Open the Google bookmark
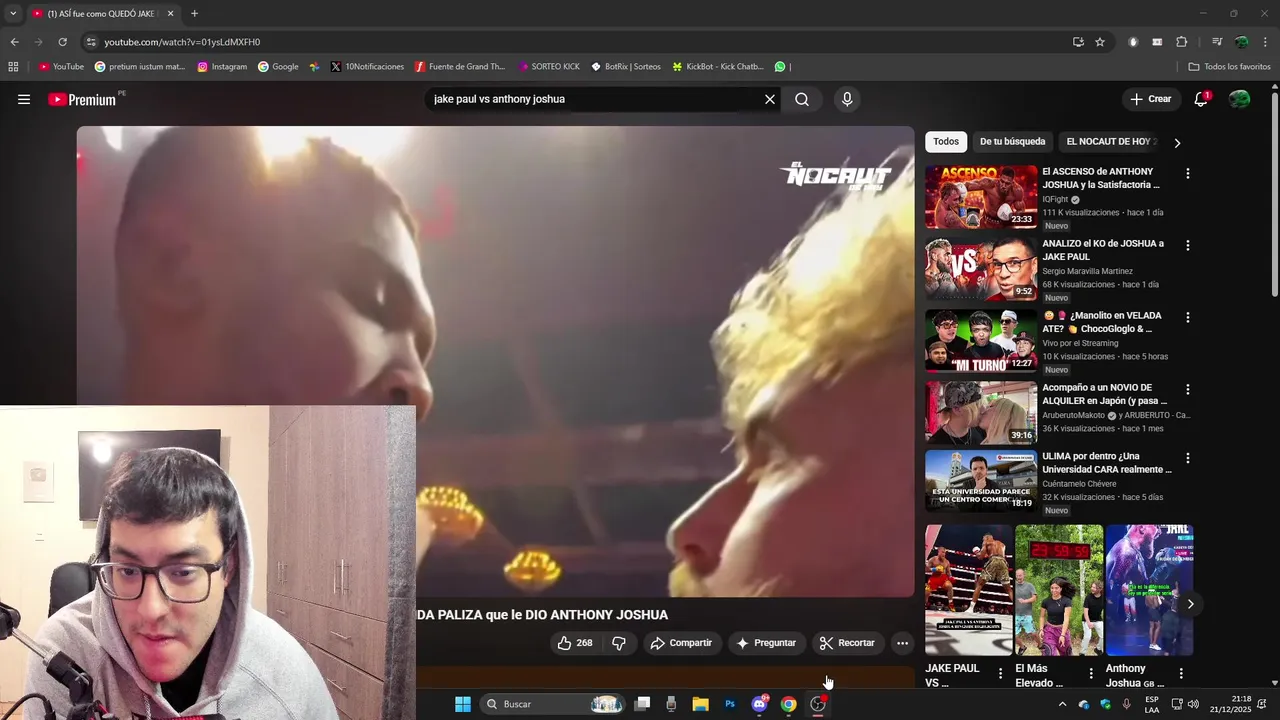The width and height of the screenshot is (1280, 720). [278, 67]
